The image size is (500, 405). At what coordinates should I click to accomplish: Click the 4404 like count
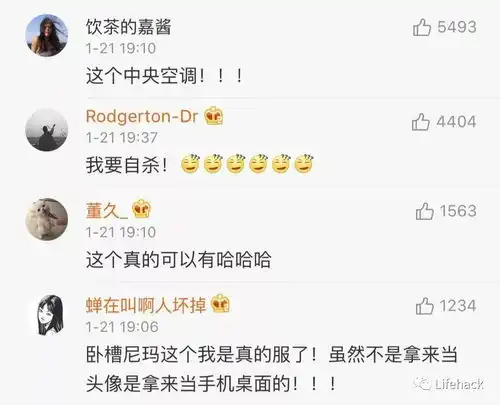pyautogui.click(x=456, y=122)
